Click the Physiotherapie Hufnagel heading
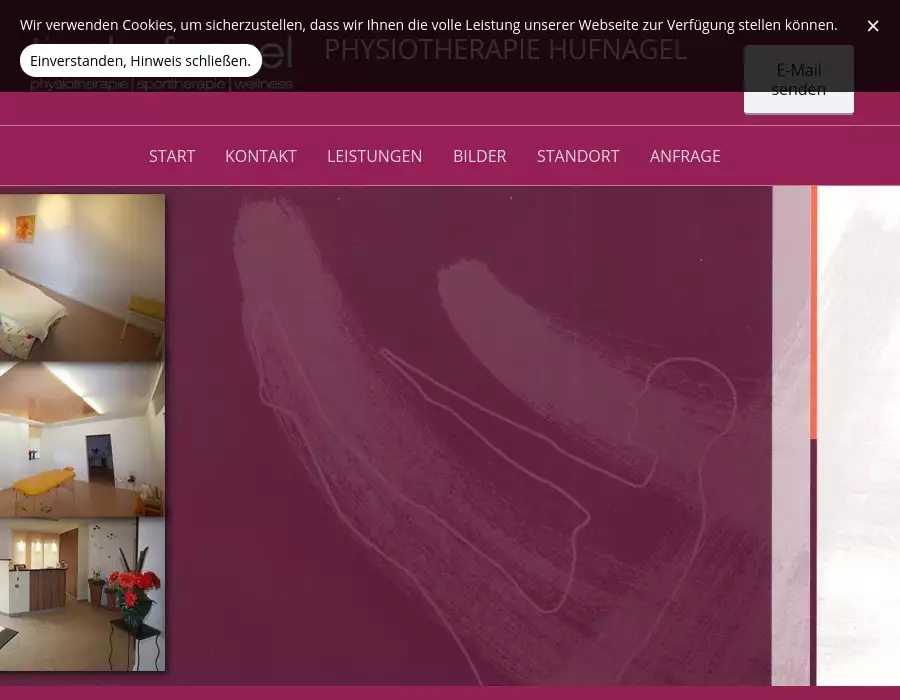This screenshot has width=900, height=700. (x=506, y=51)
